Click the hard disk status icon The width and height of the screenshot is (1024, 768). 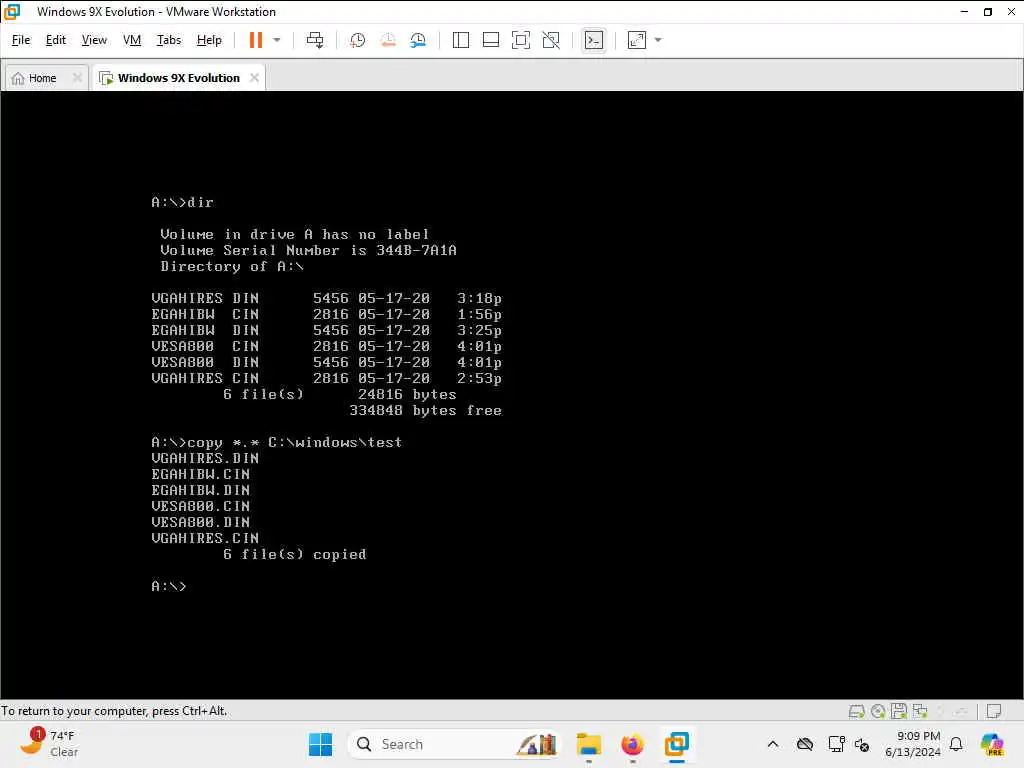[856, 711]
